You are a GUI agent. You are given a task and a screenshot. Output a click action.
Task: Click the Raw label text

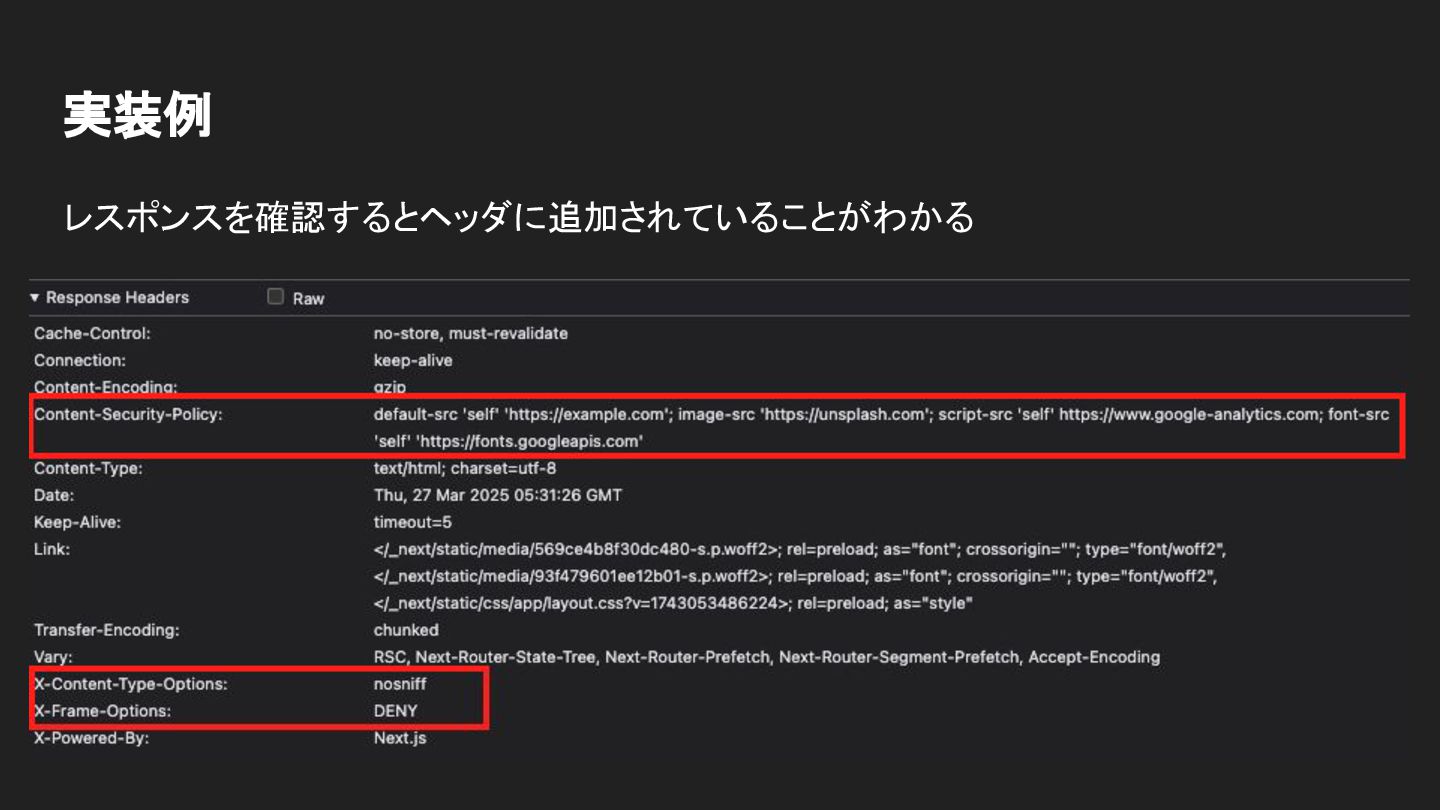[308, 298]
